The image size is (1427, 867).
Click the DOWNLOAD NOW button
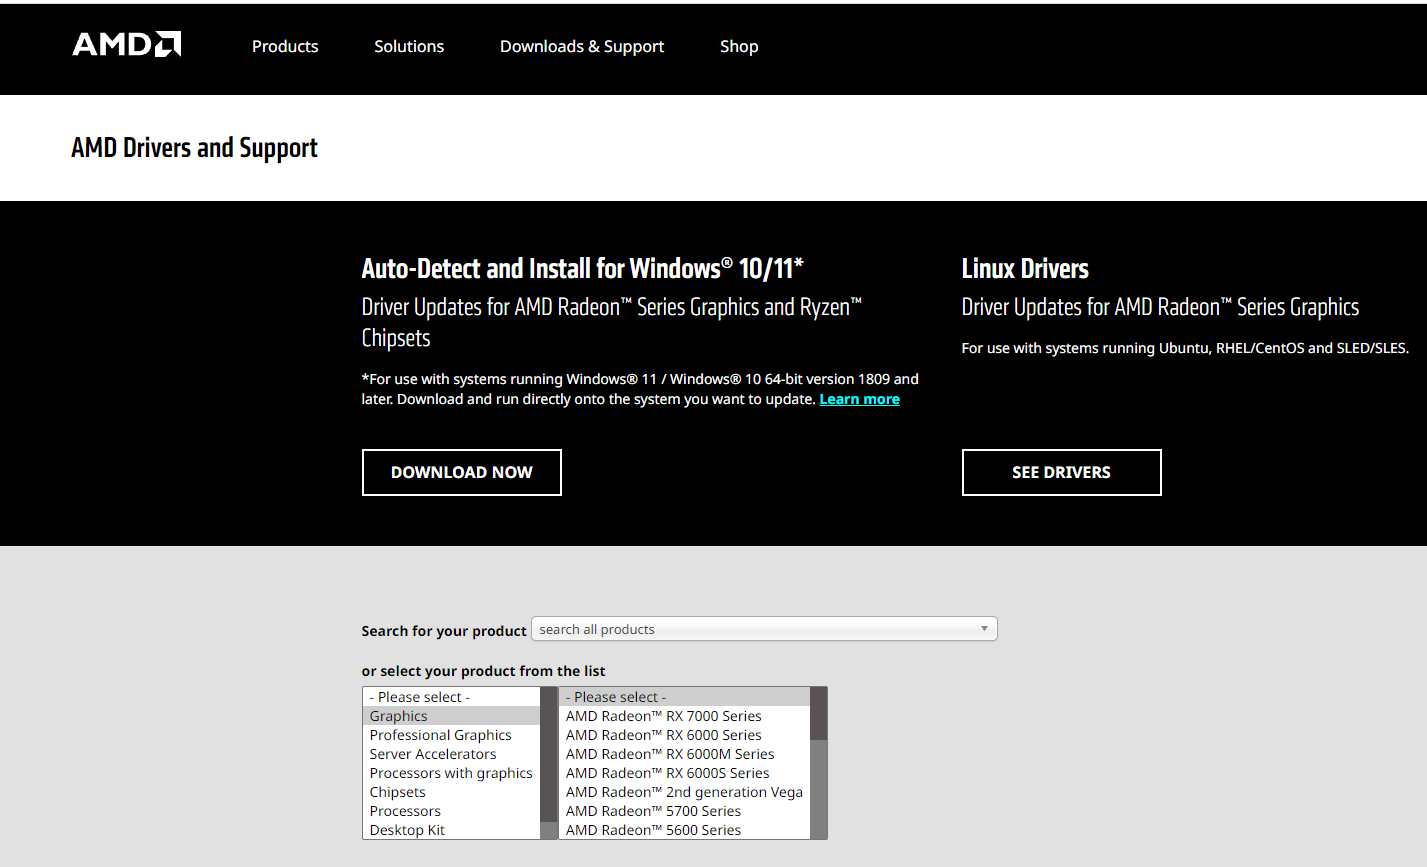coord(461,472)
